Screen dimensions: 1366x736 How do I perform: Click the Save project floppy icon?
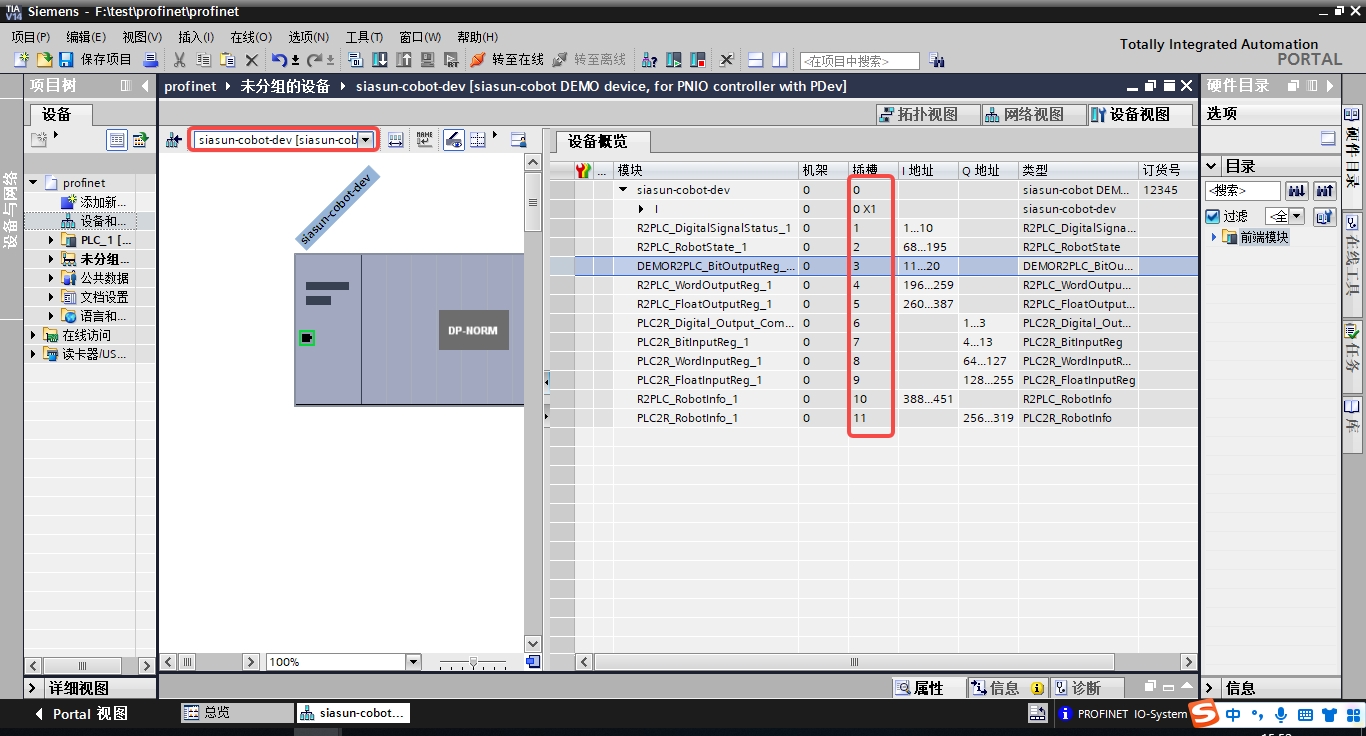(65, 60)
